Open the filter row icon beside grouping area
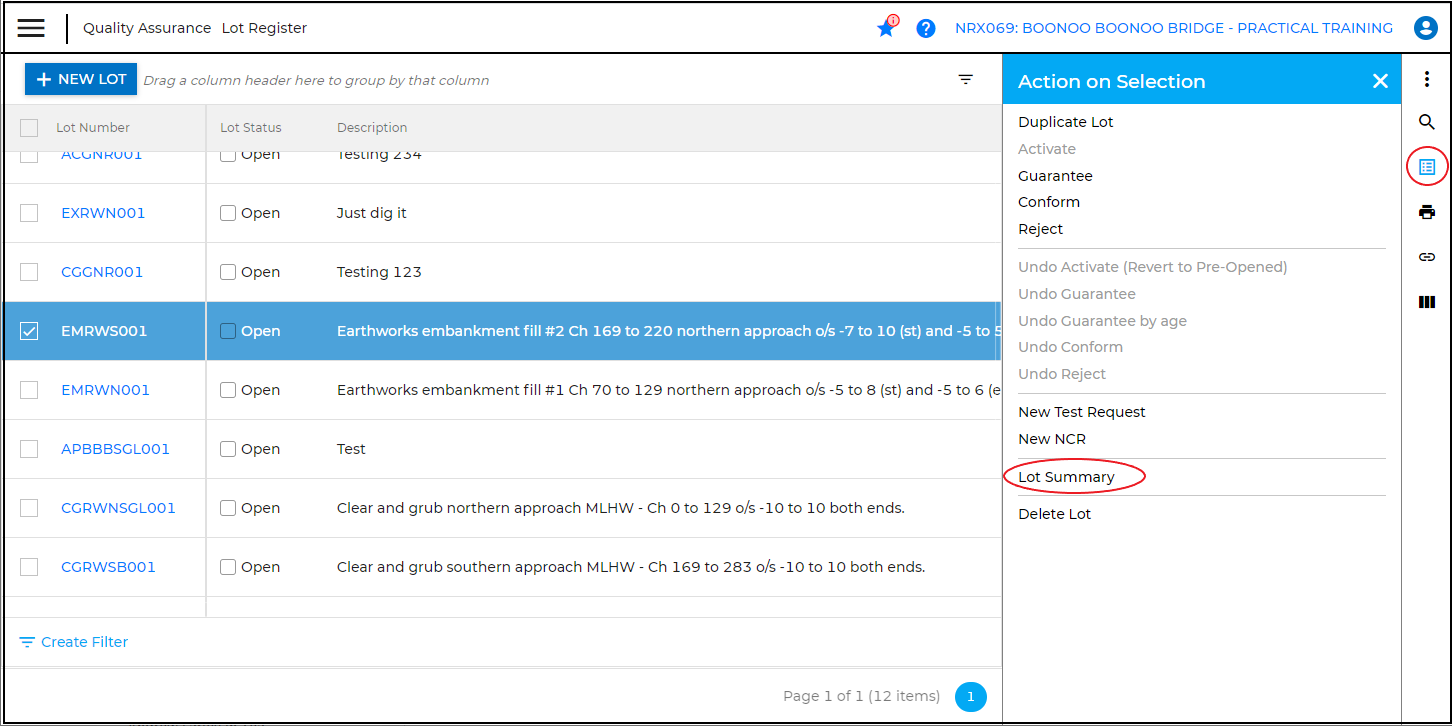 (965, 80)
